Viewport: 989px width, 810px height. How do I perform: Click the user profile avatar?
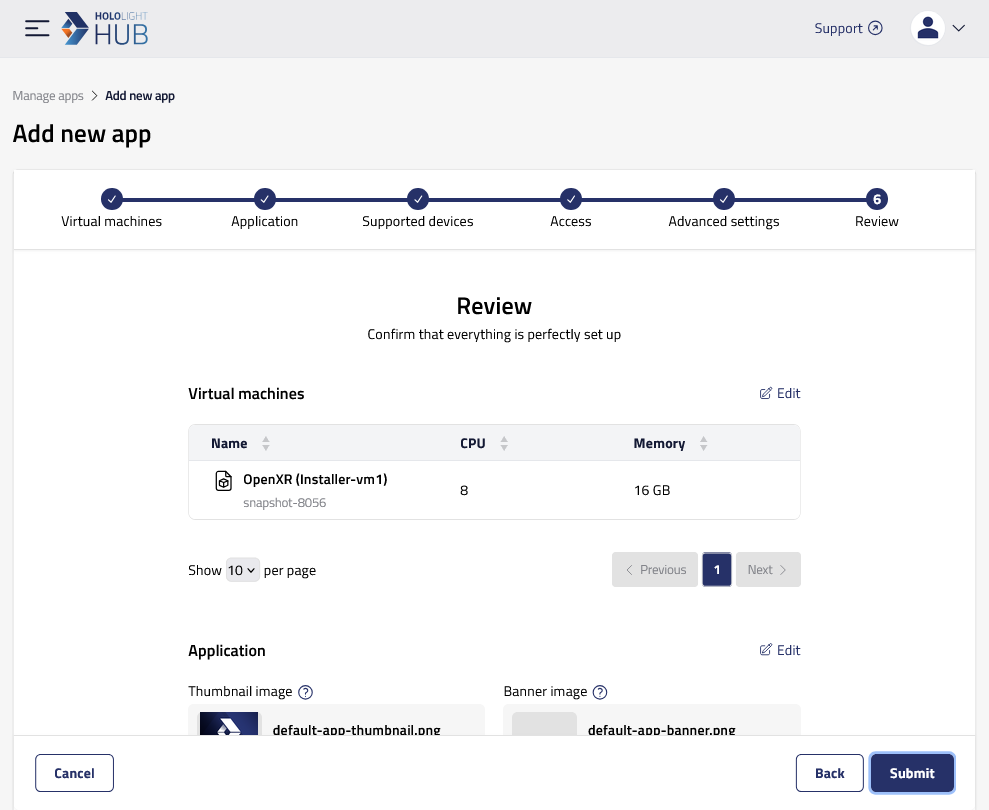coord(927,28)
